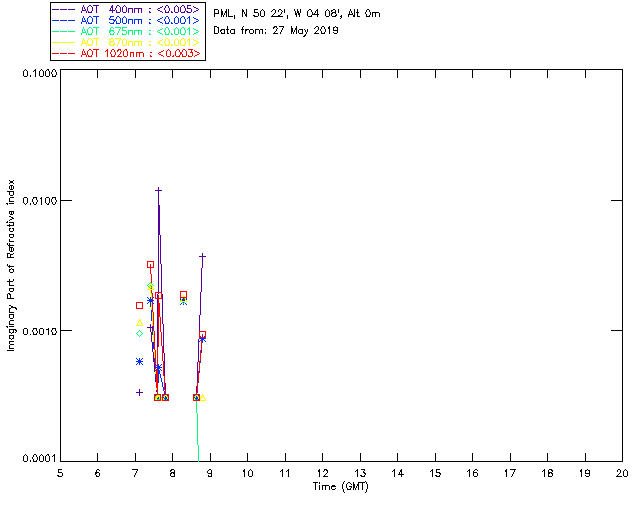Viewport: 640px width, 512px height.
Task: Click the yellow triangle marker near time 8.8
Action: pos(203,398)
